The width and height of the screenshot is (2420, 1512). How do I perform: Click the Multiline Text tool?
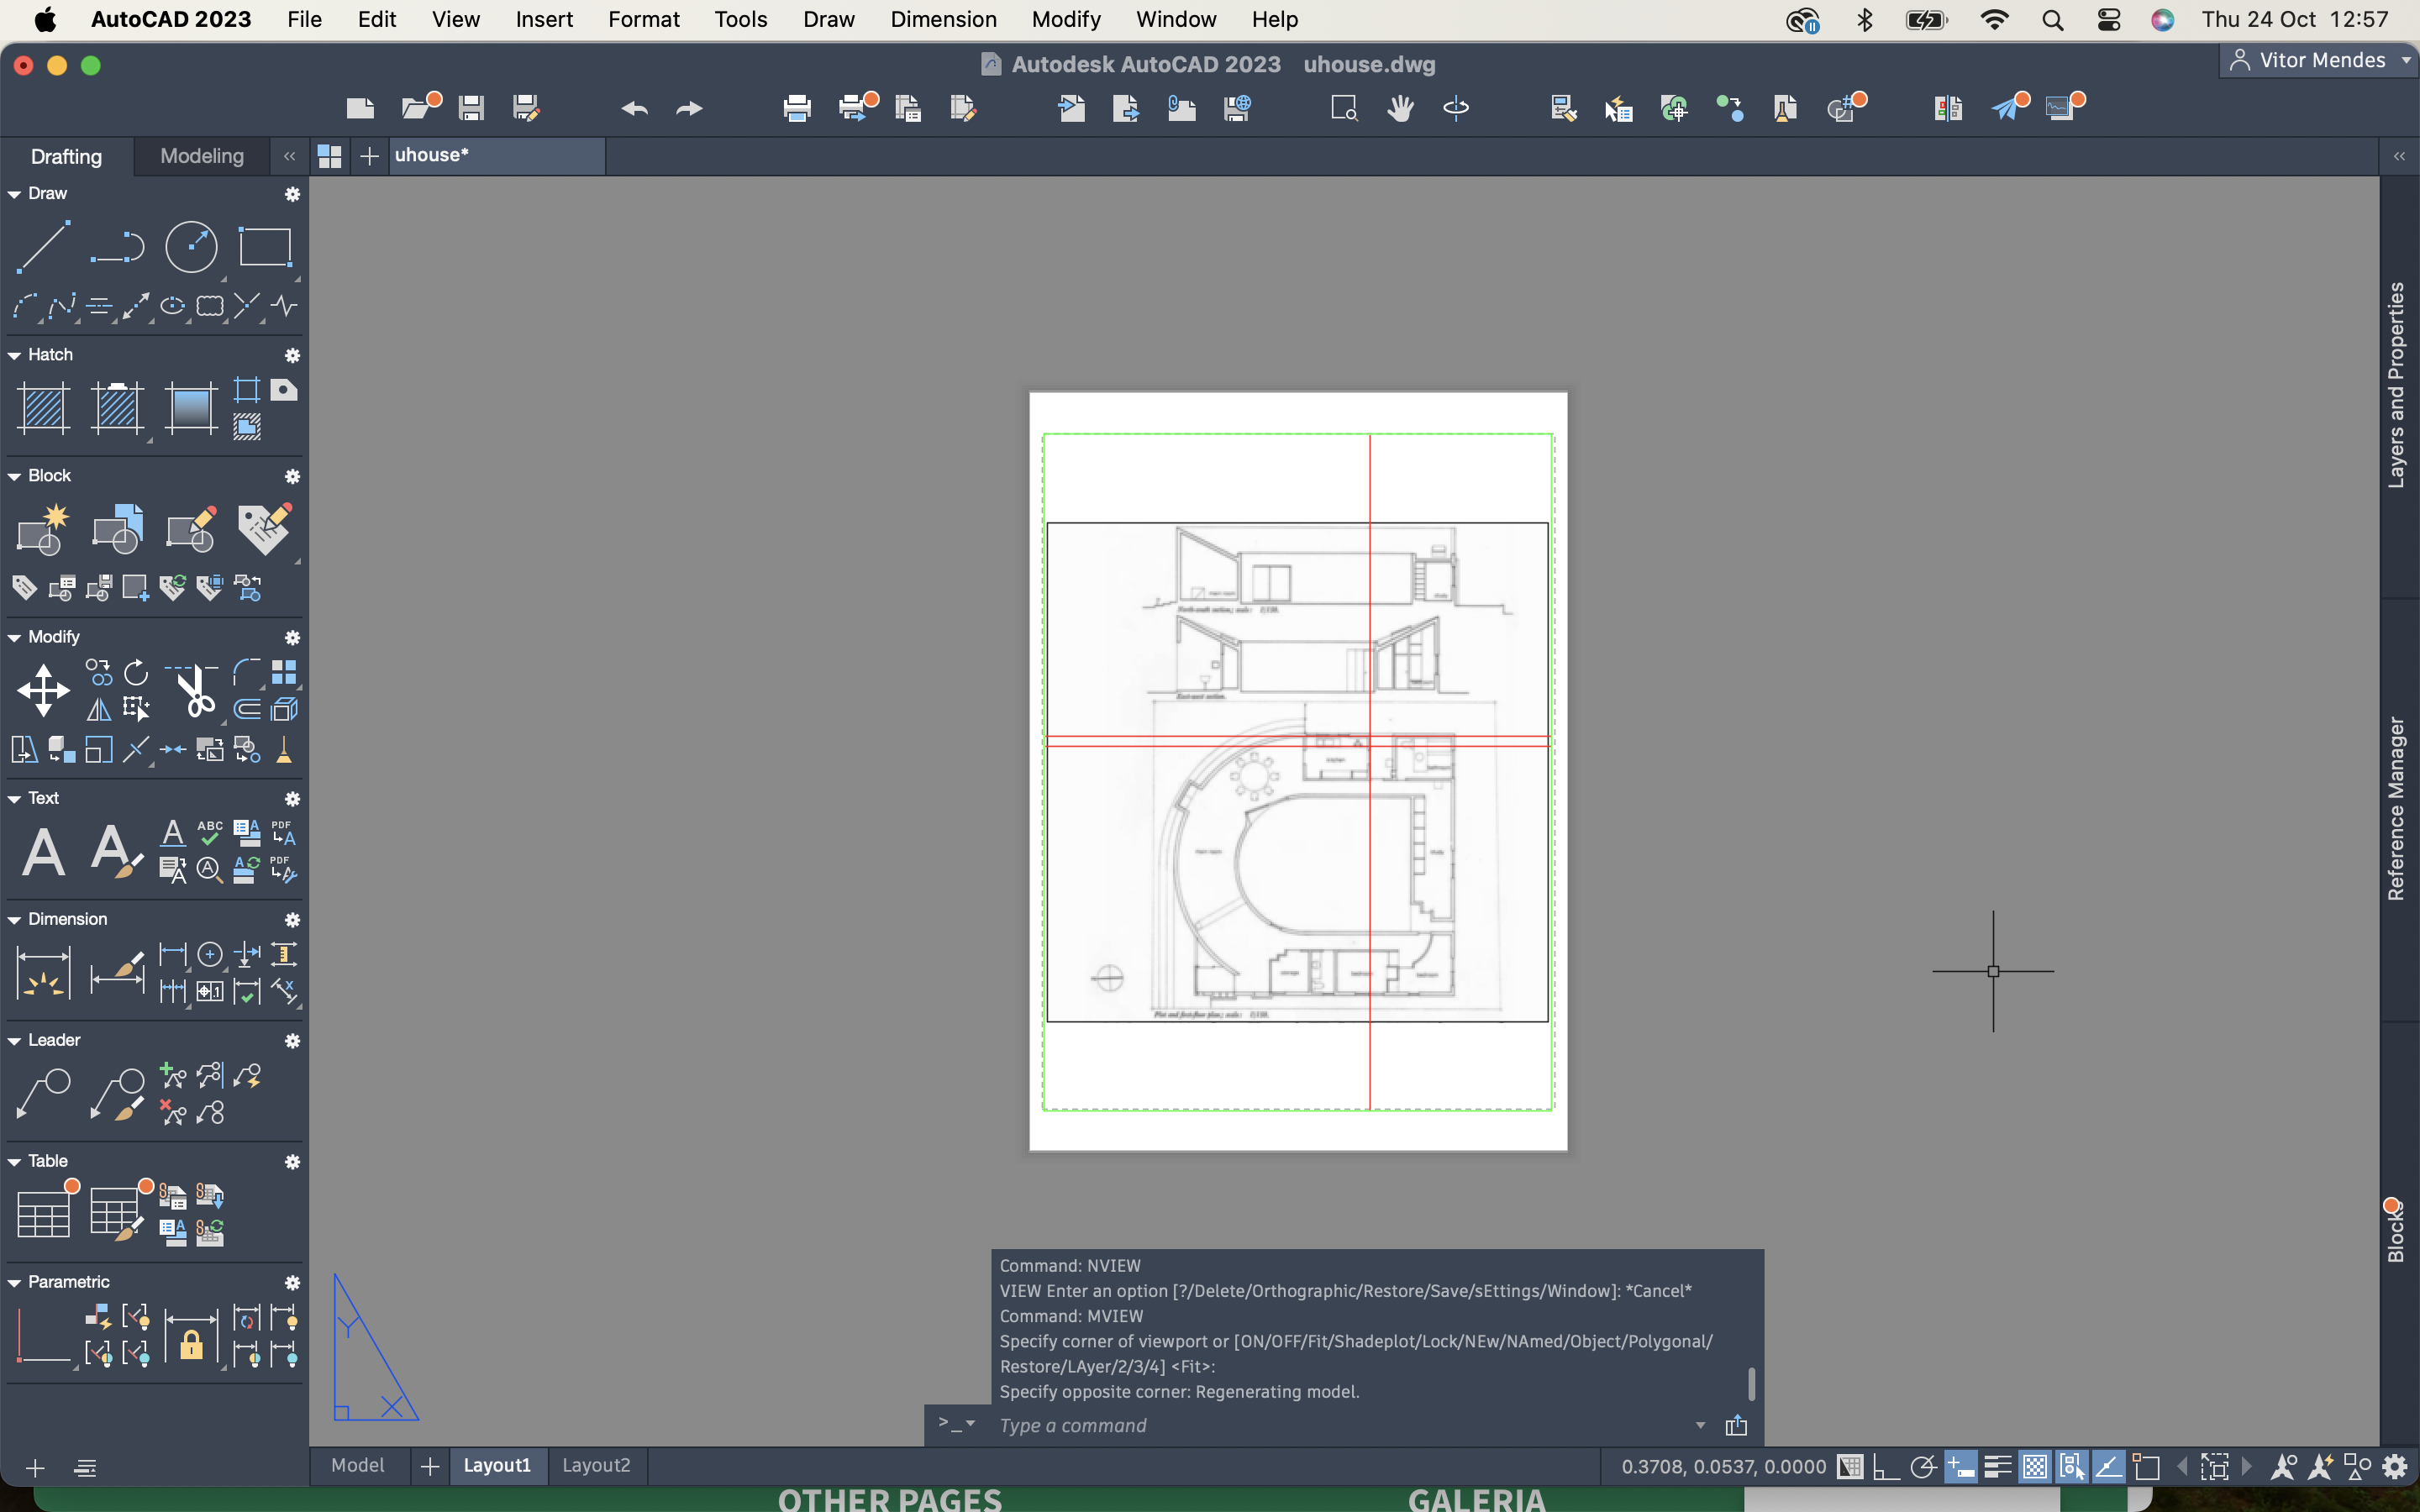(43, 851)
